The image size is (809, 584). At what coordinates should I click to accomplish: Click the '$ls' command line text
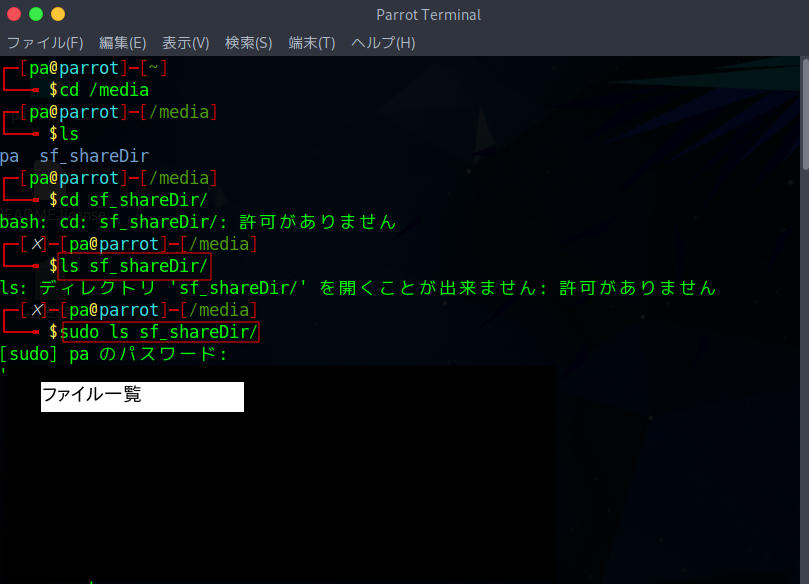tap(64, 134)
